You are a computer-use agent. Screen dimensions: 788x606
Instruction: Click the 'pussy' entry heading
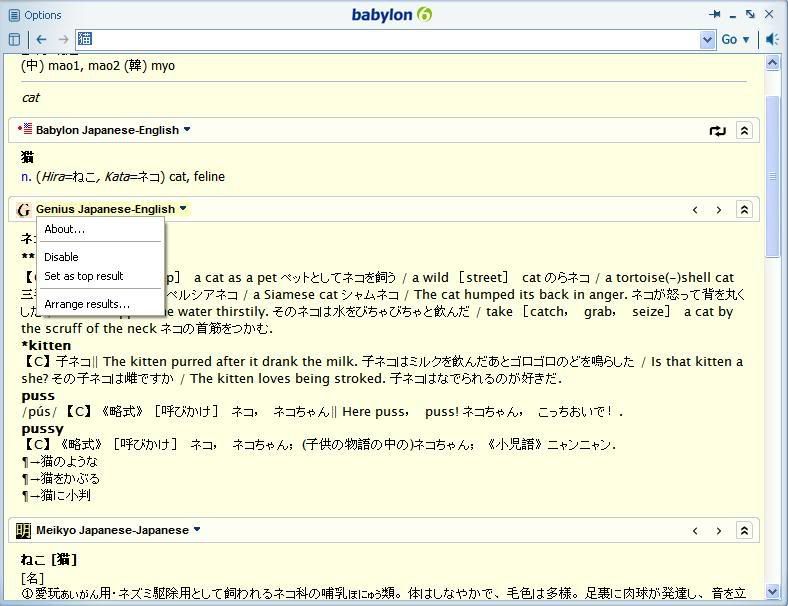tap(43, 429)
